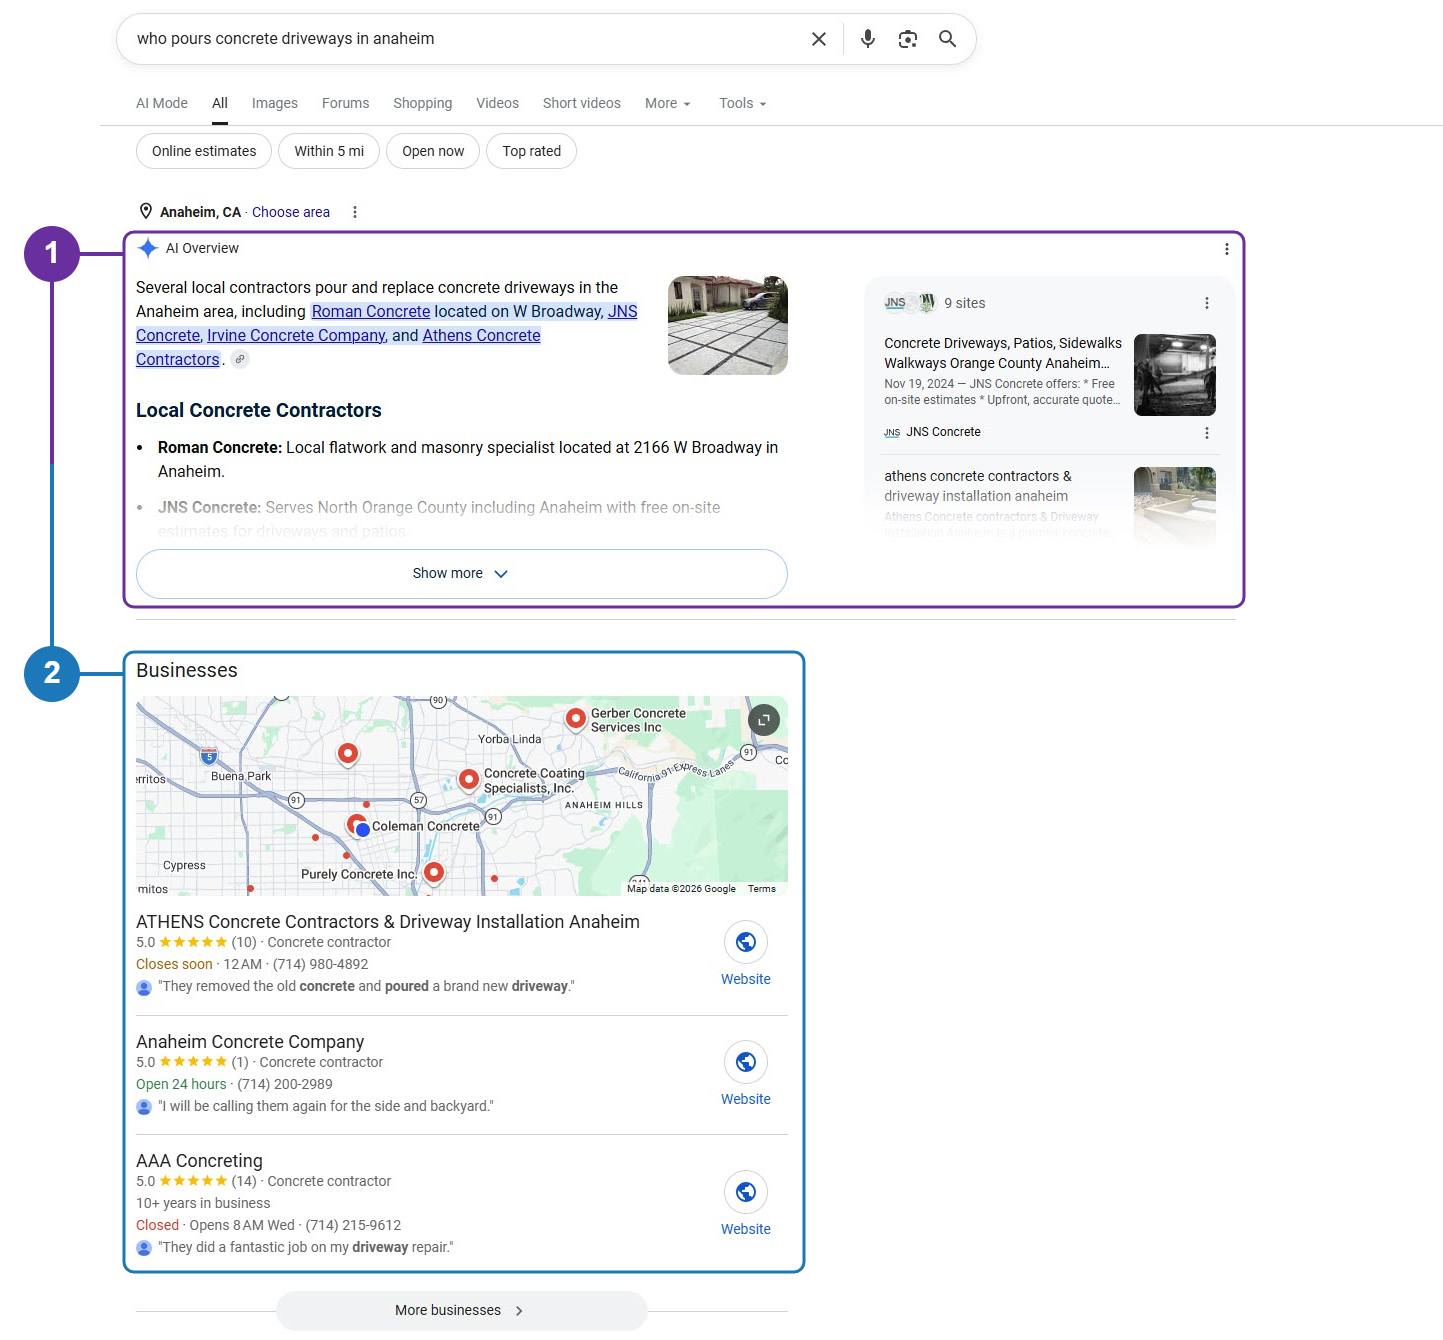Clear the search query with the X icon
The image size is (1443, 1340).
pos(818,39)
